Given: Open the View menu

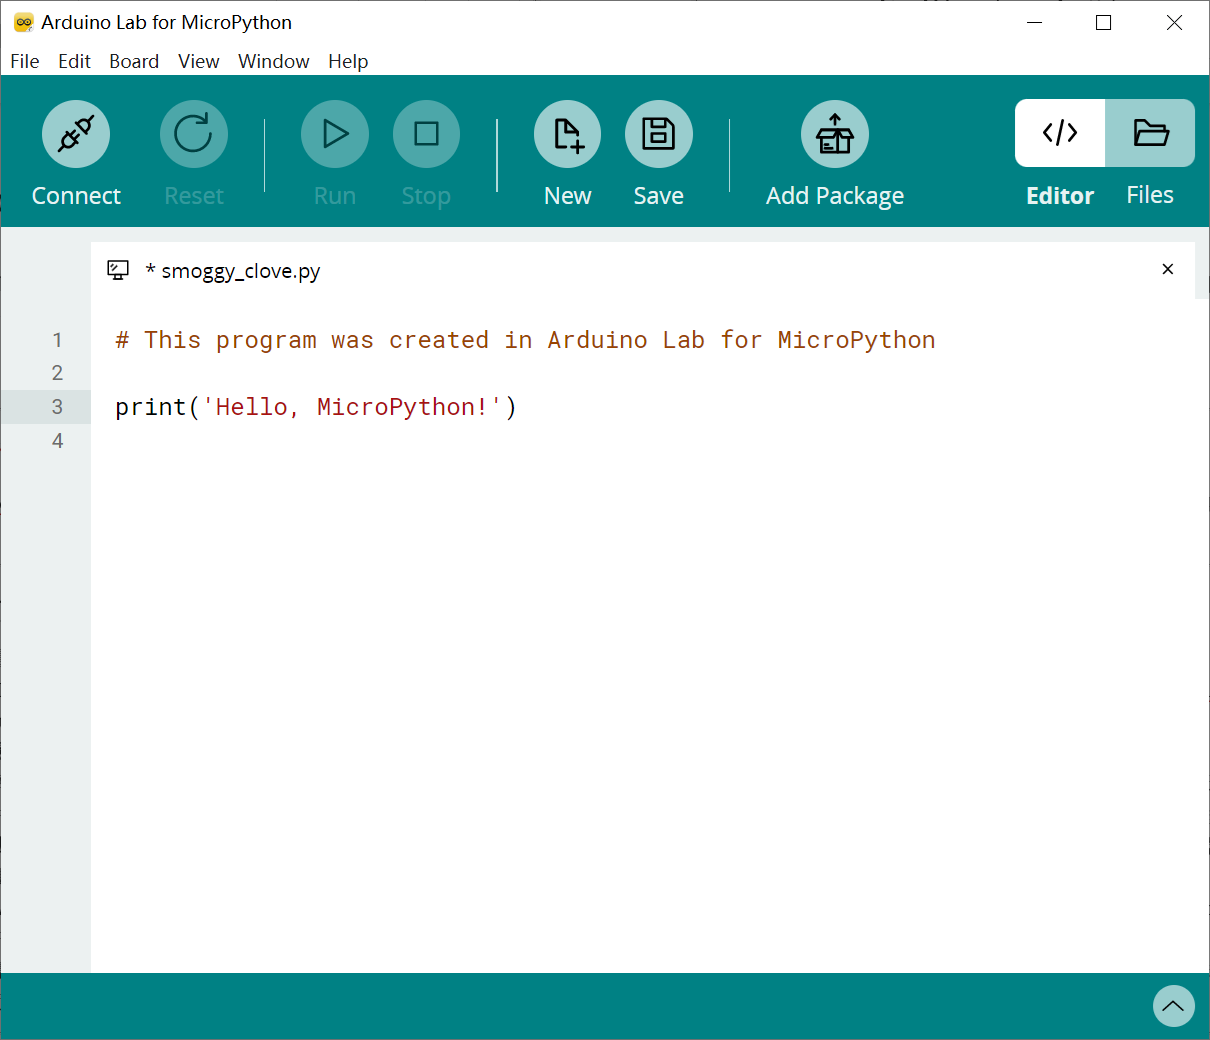Looking at the screenshot, I should click(199, 61).
